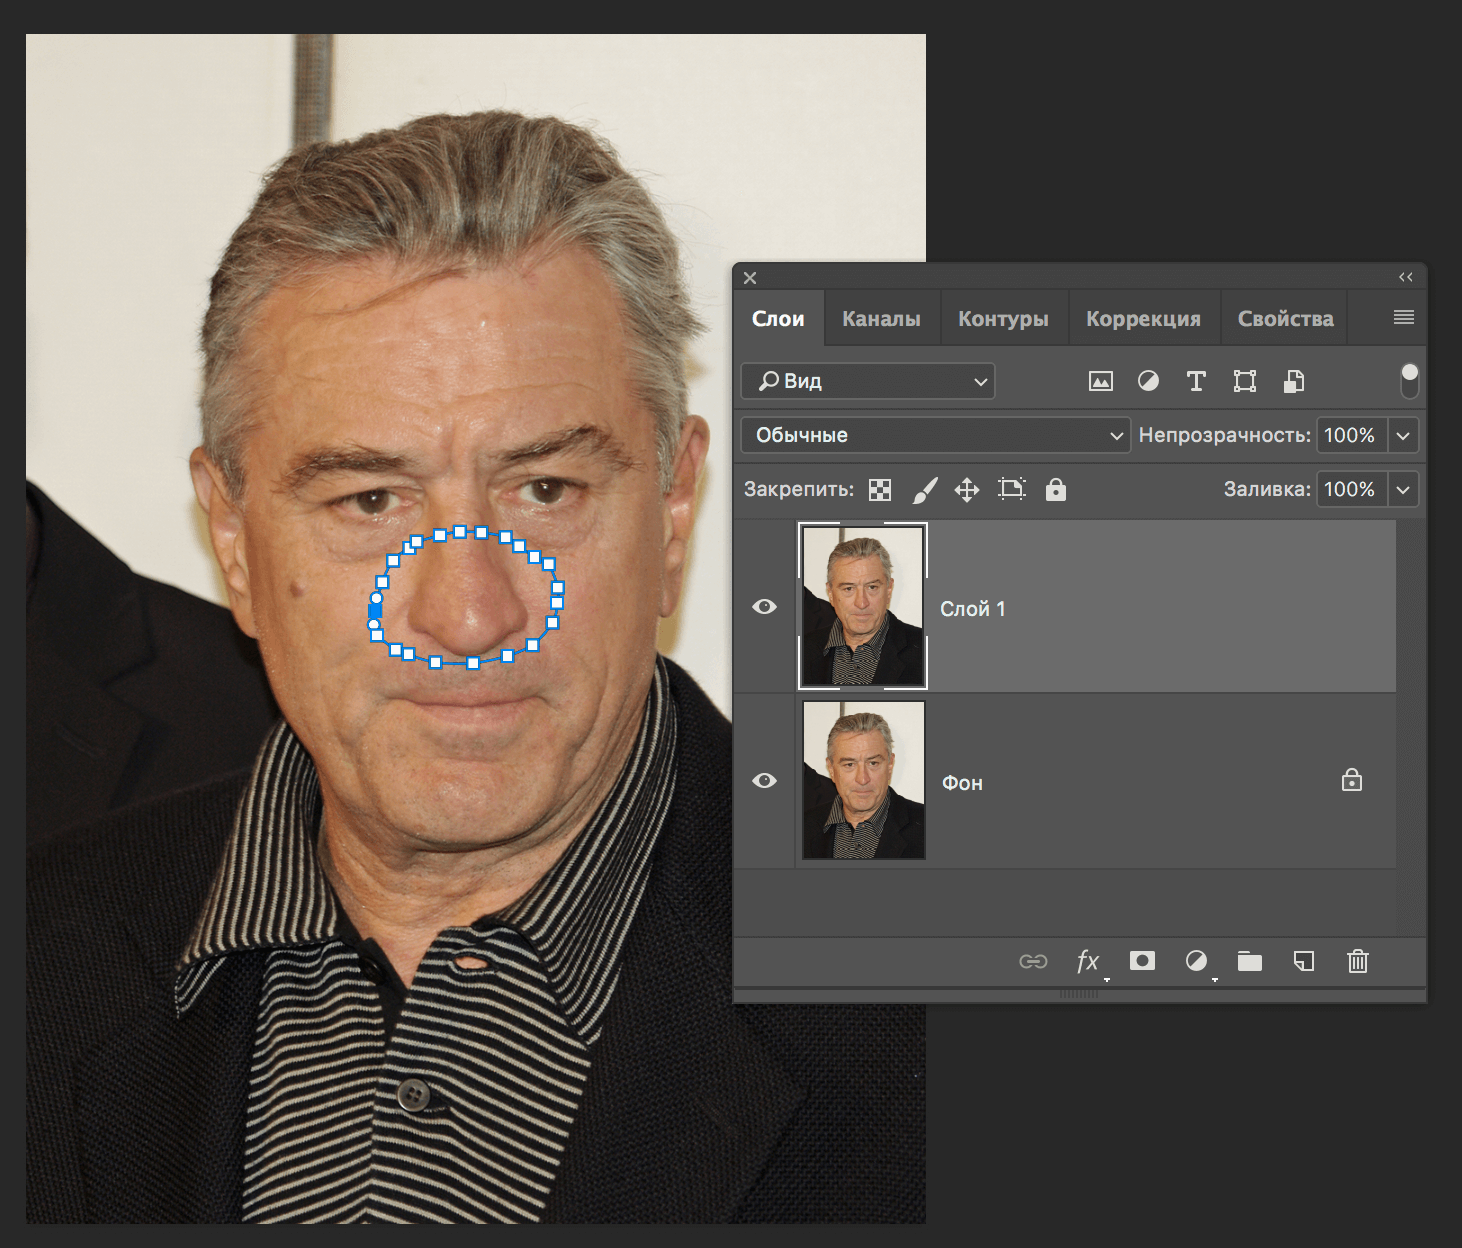
Task: Filter layers by pixel layer icon
Action: pyautogui.click(x=1100, y=381)
